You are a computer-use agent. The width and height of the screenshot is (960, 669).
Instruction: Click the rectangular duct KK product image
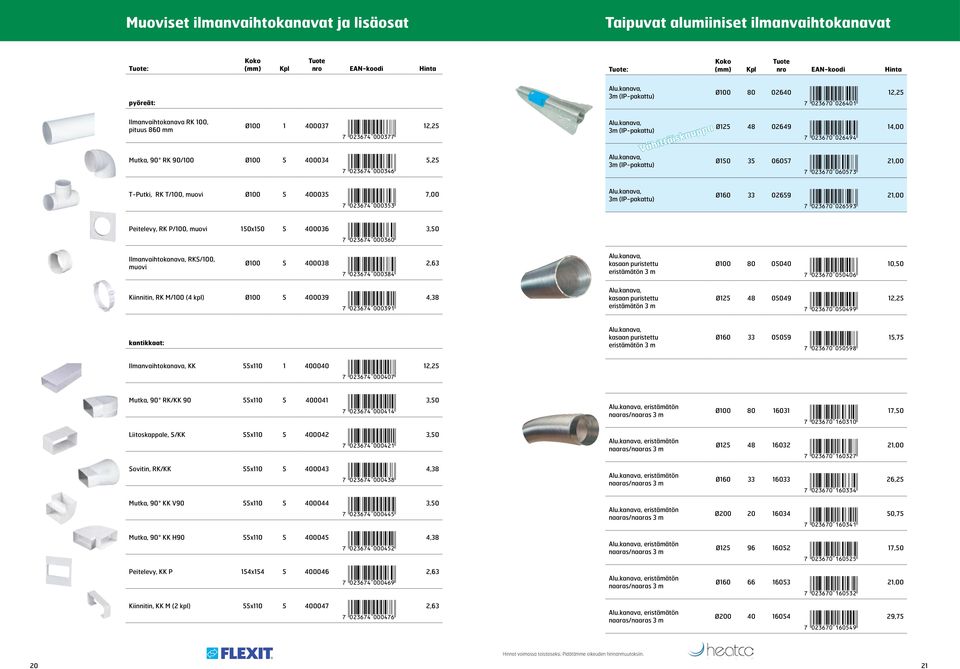61,376
